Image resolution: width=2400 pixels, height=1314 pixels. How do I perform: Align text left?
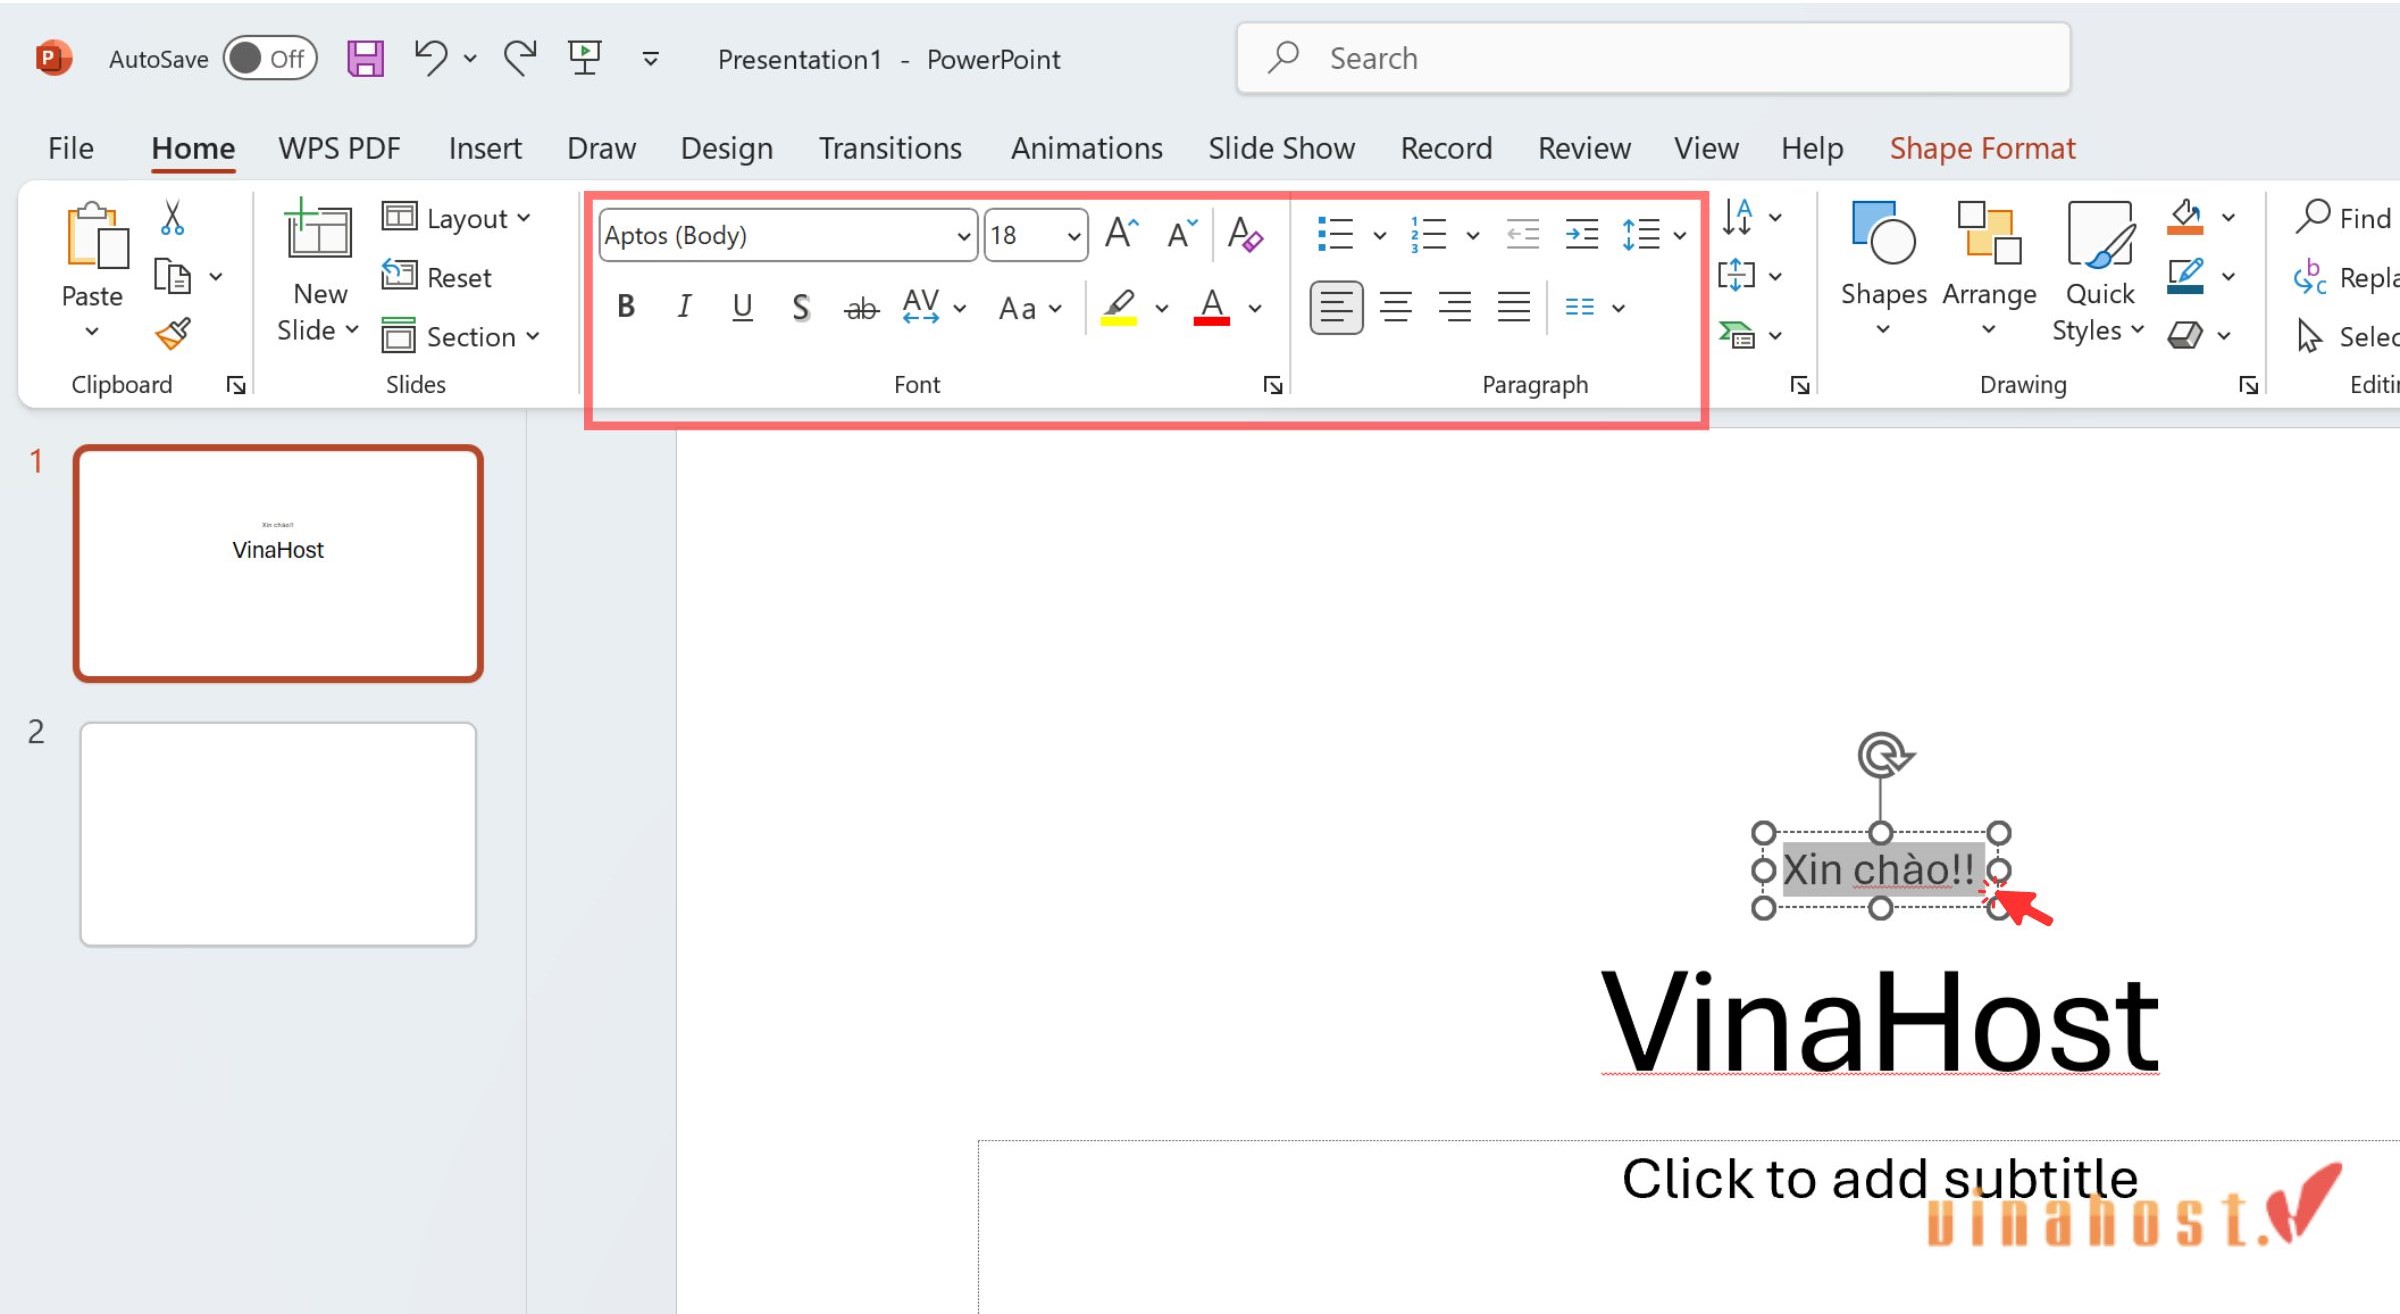click(x=1336, y=307)
